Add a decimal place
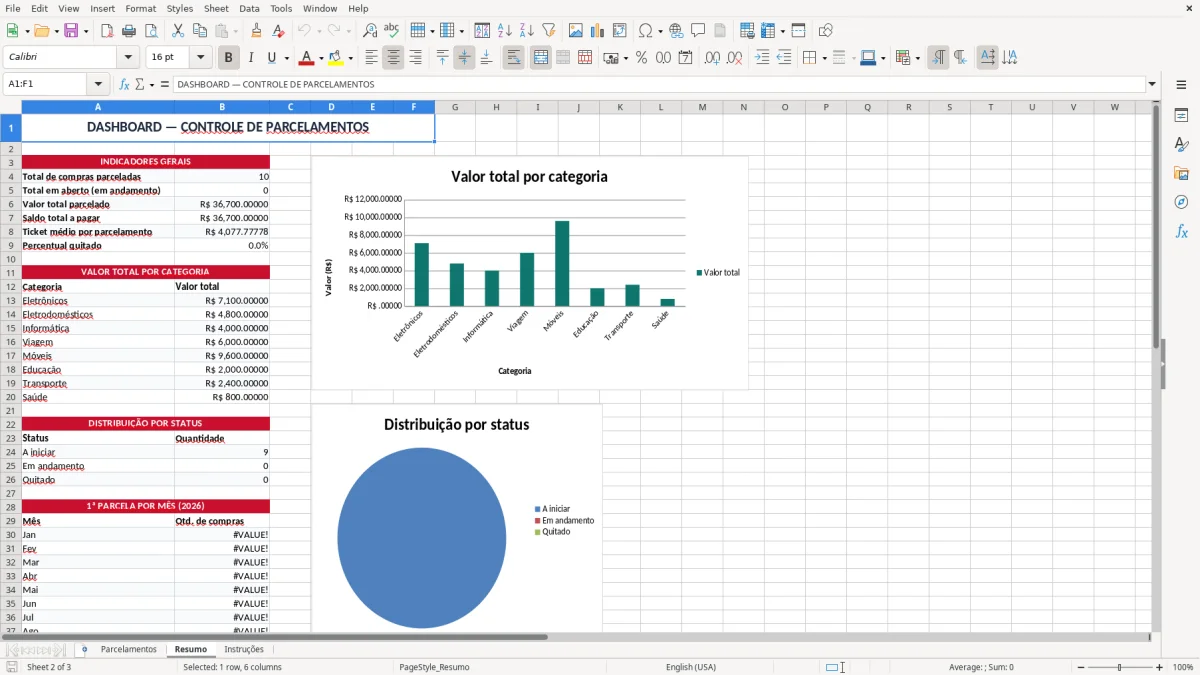The width and height of the screenshot is (1200, 675). click(712, 58)
